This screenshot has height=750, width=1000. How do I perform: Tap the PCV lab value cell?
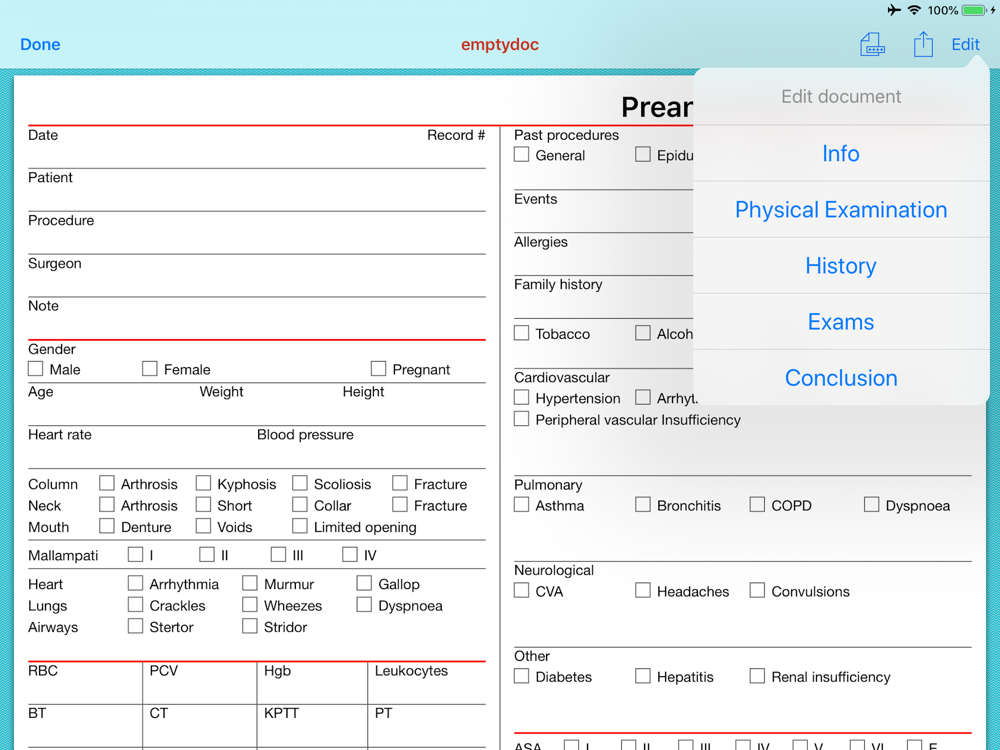200,683
